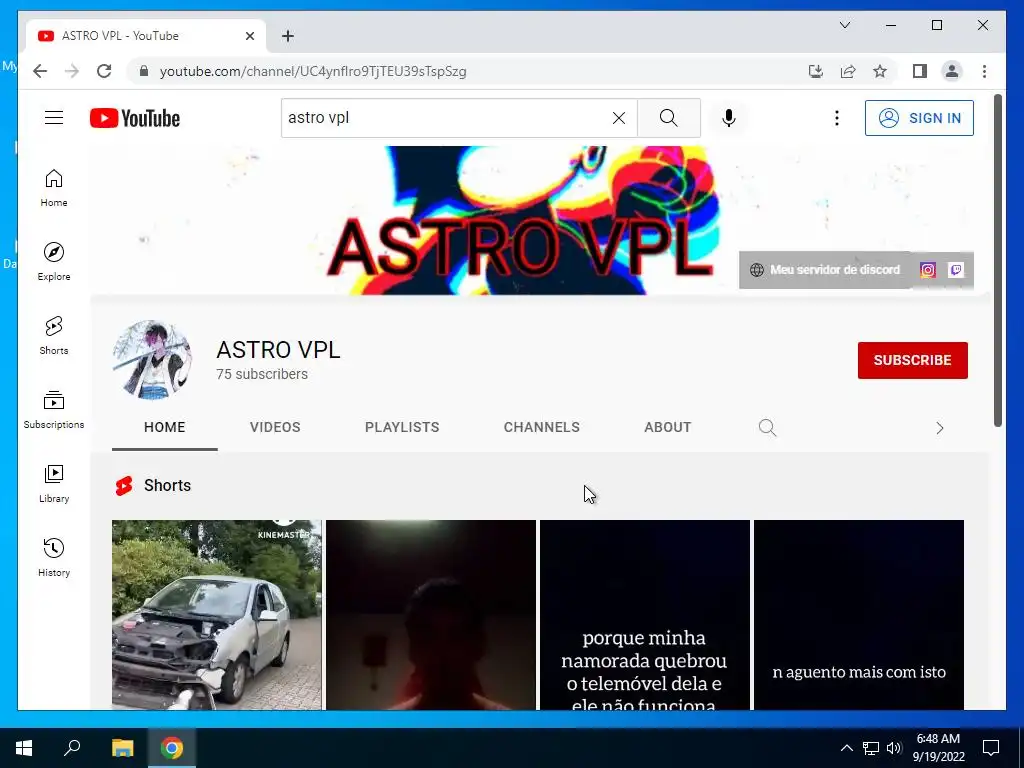Image resolution: width=1024 pixels, height=768 pixels.
Task: Open YouTube settings three-dot menu
Action: tap(837, 118)
